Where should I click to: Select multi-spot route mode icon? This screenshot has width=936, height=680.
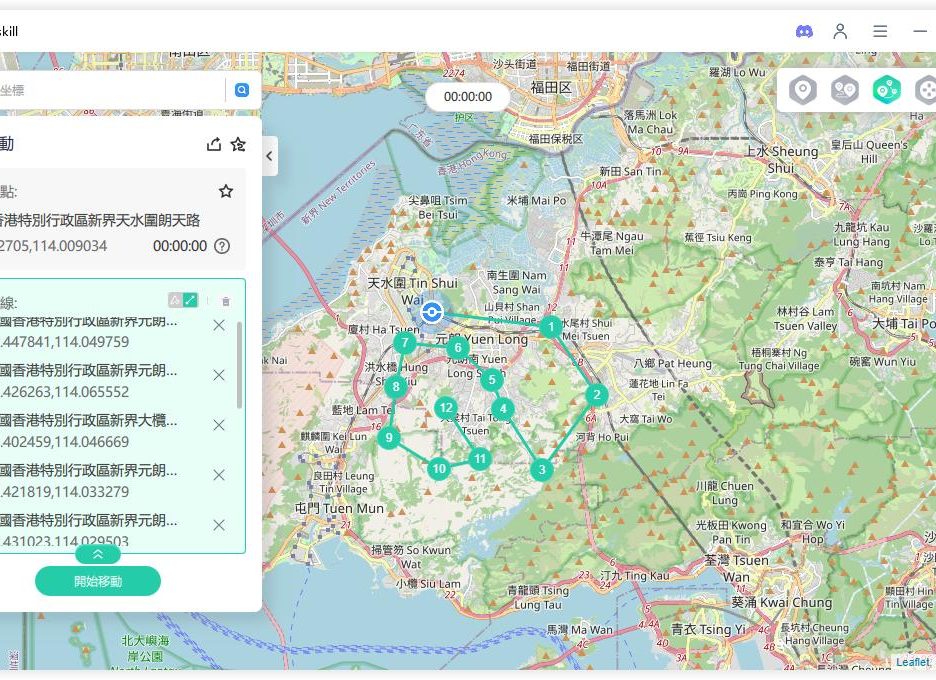pyautogui.click(x=886, y=91)
